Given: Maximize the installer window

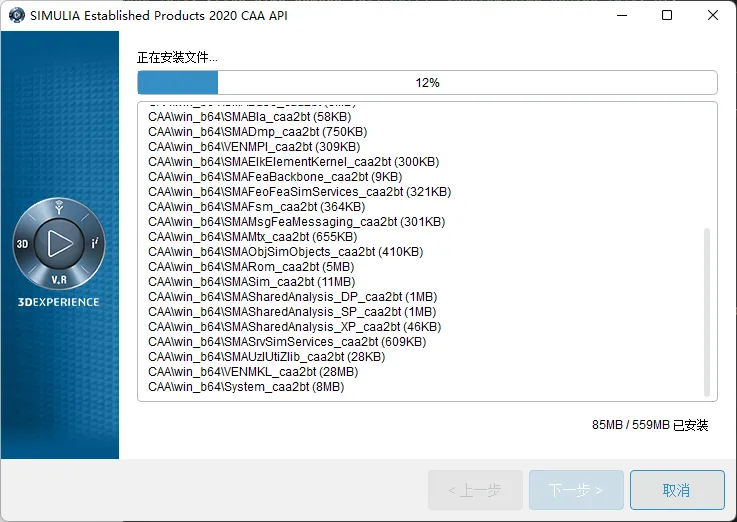Looking at the screenshot, I should 666,15.
